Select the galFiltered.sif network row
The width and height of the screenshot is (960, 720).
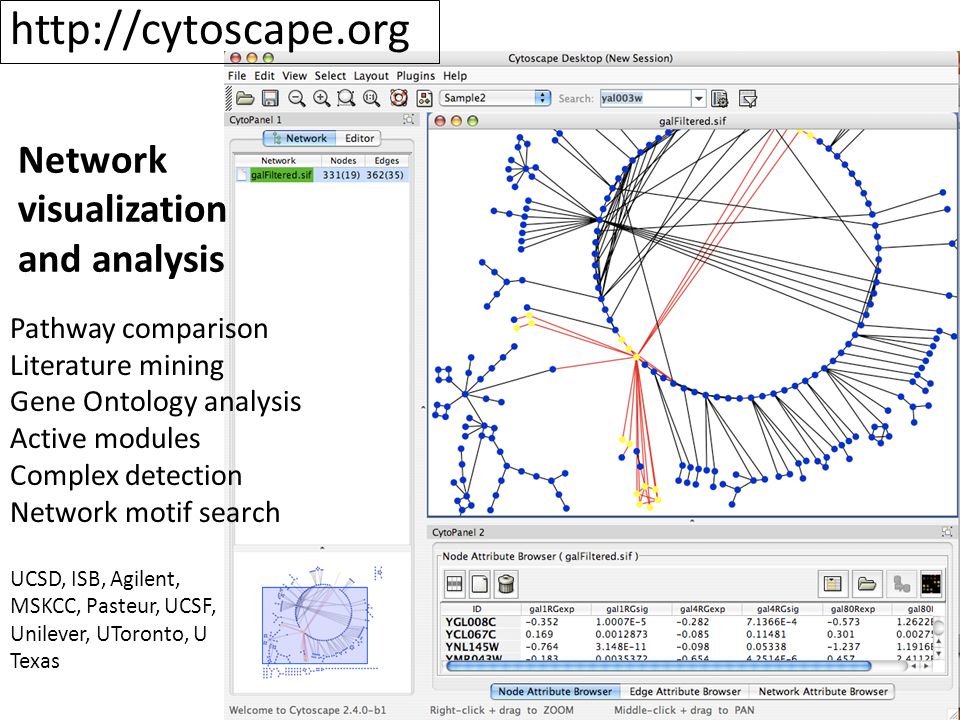point(322,175)
